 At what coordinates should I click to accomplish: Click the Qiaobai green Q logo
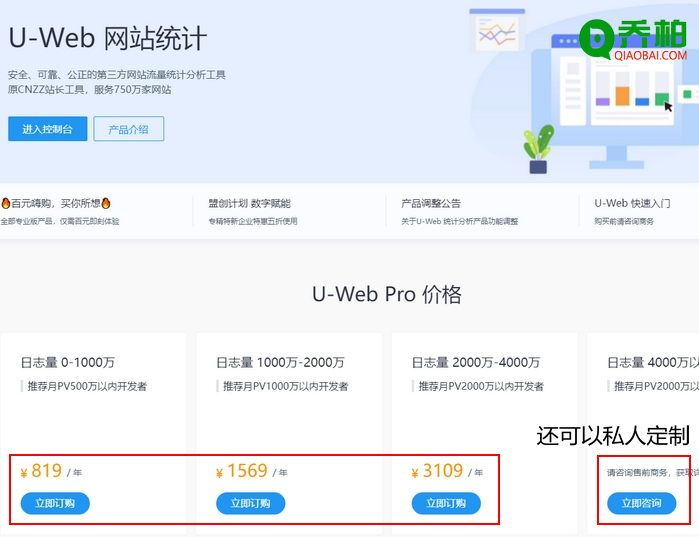[x=603, y=39]
